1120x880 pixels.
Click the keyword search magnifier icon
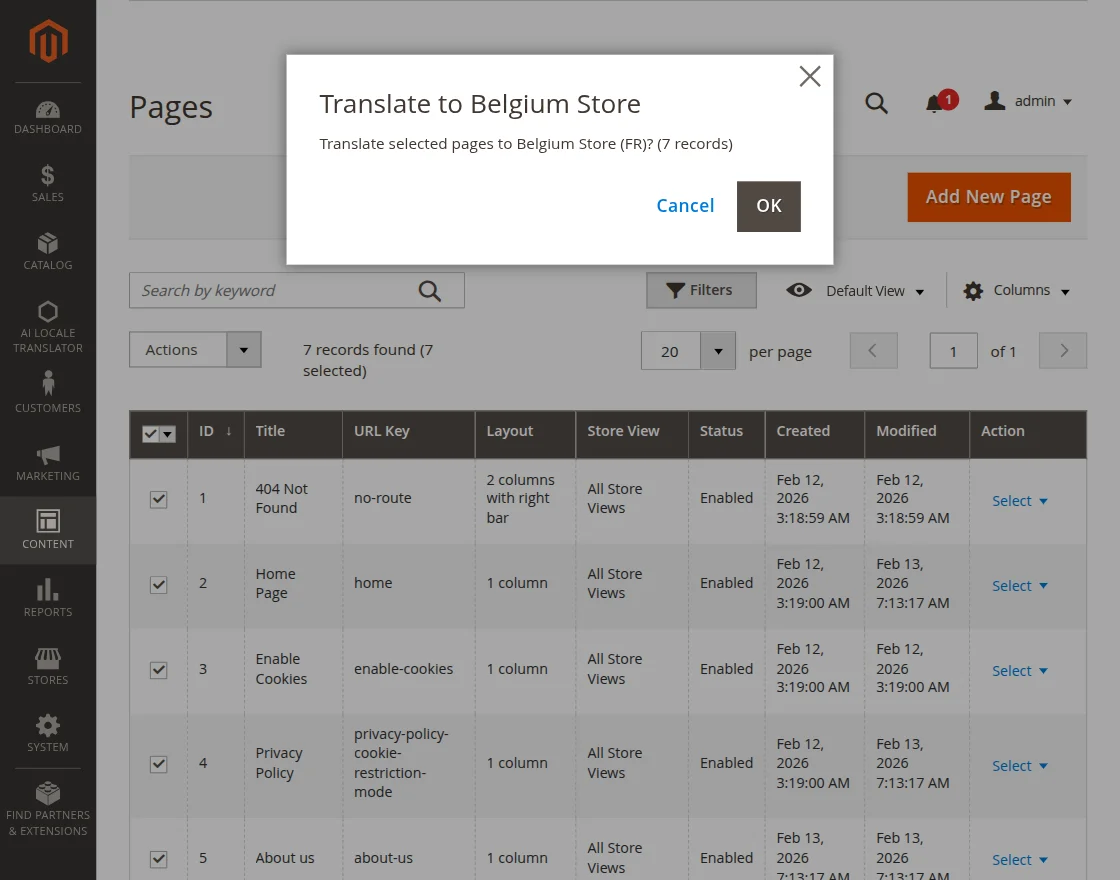tap(430, 291)
